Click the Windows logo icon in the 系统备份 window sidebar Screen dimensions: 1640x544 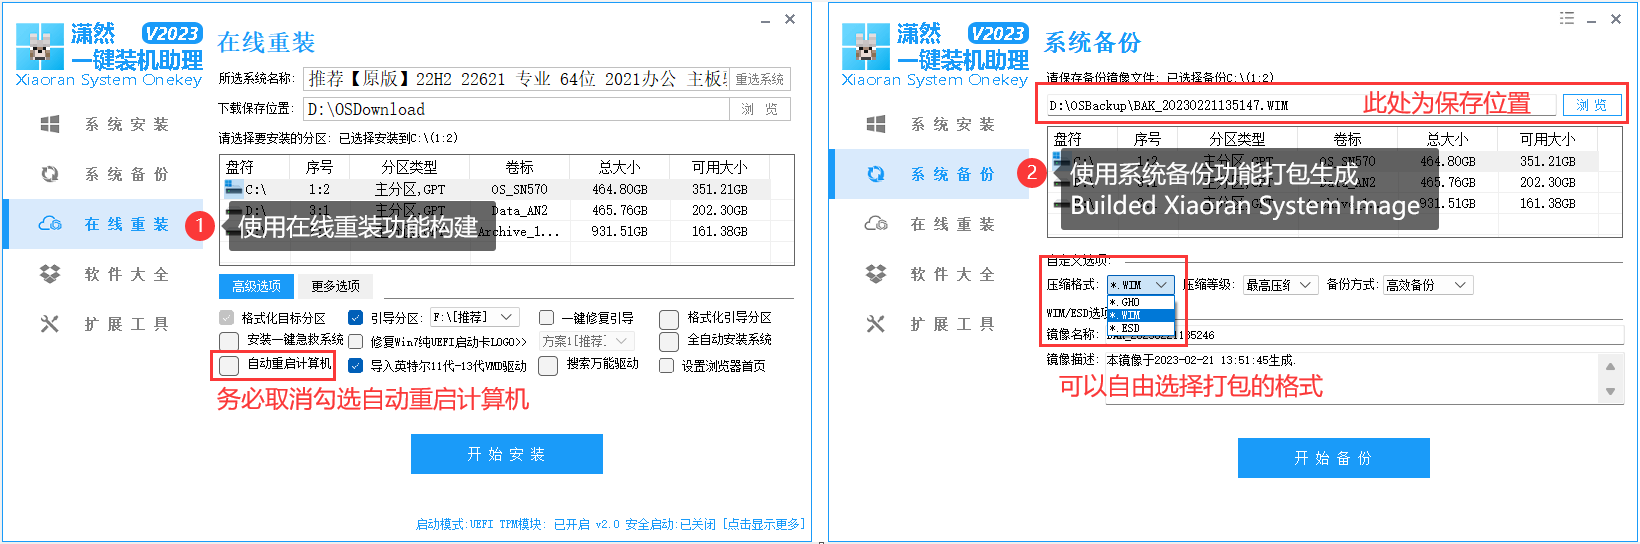(876, 124)
